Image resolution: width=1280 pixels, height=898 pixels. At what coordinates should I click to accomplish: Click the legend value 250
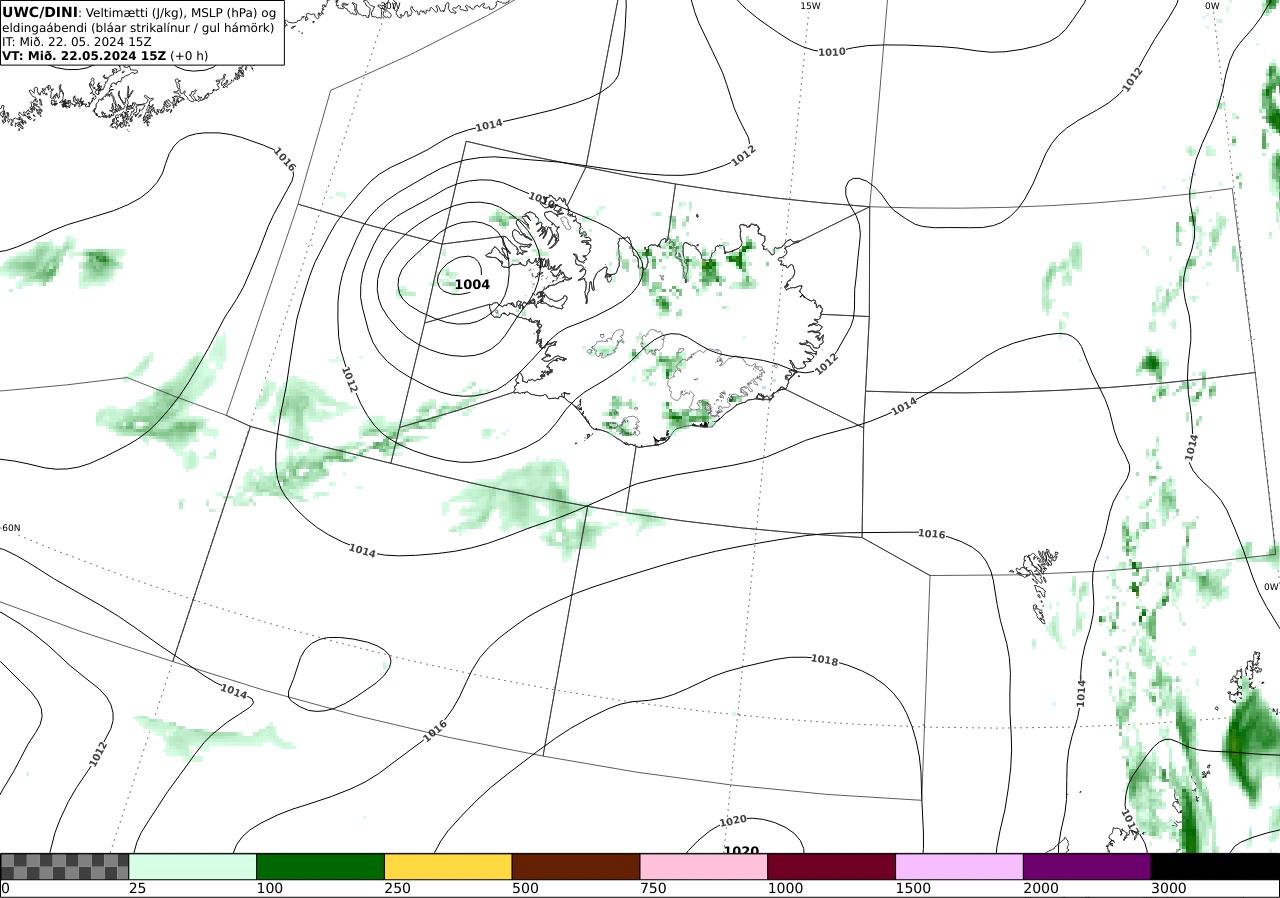pos(397,888)
